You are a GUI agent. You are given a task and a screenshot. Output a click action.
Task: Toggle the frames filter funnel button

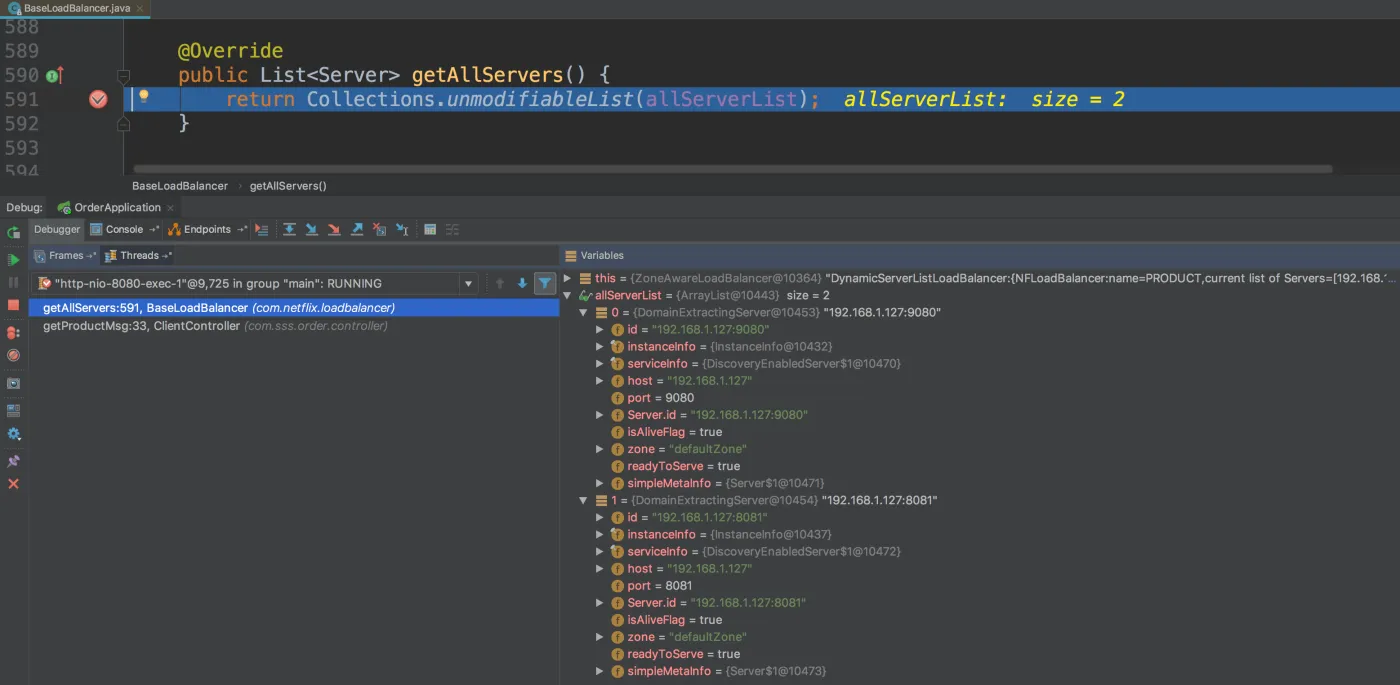click(x=545, y=284)
